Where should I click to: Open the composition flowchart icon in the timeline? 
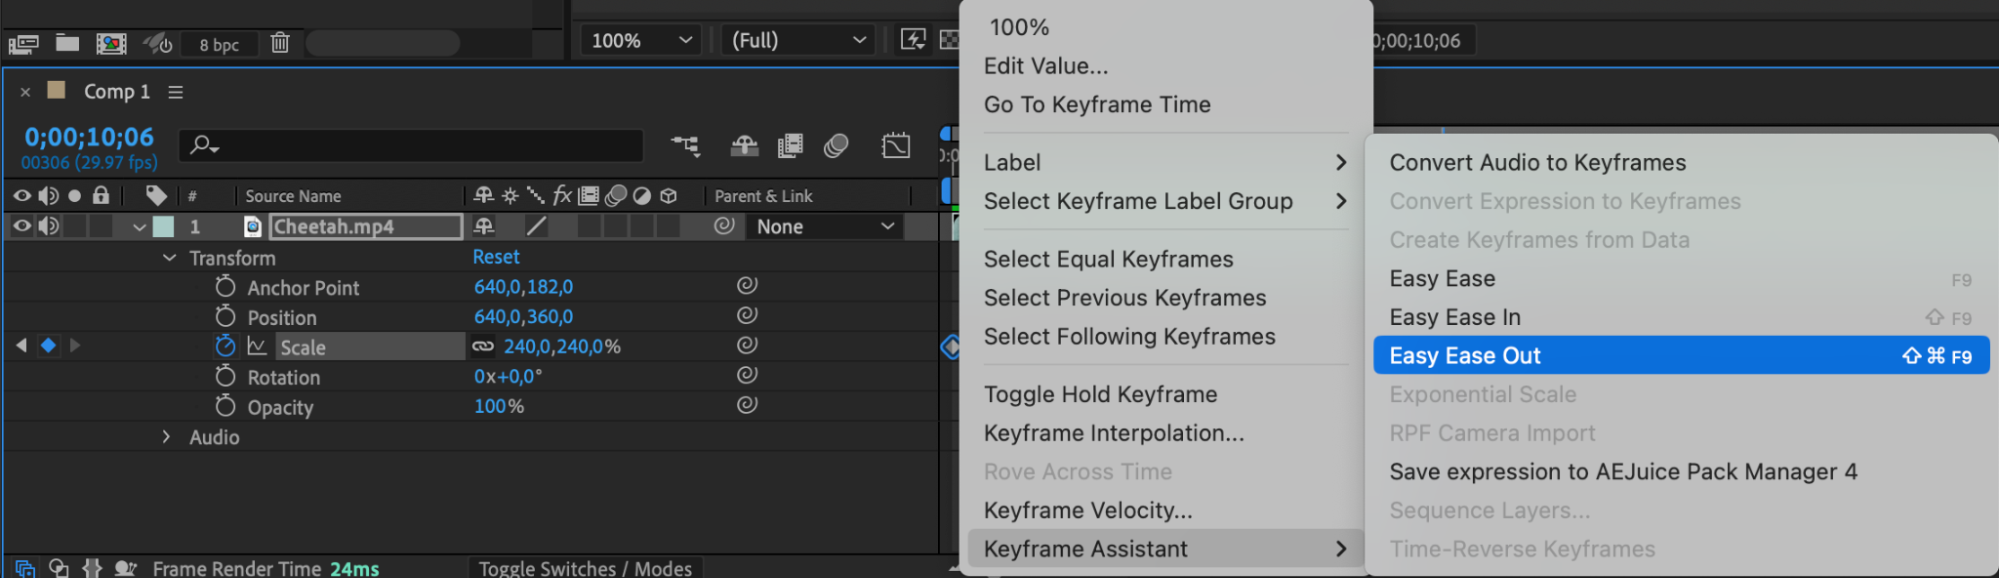[x=685, y=146]
